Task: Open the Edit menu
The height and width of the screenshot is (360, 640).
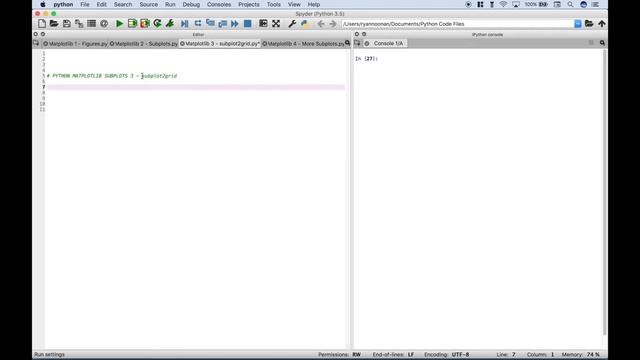Action: point(101,4)
